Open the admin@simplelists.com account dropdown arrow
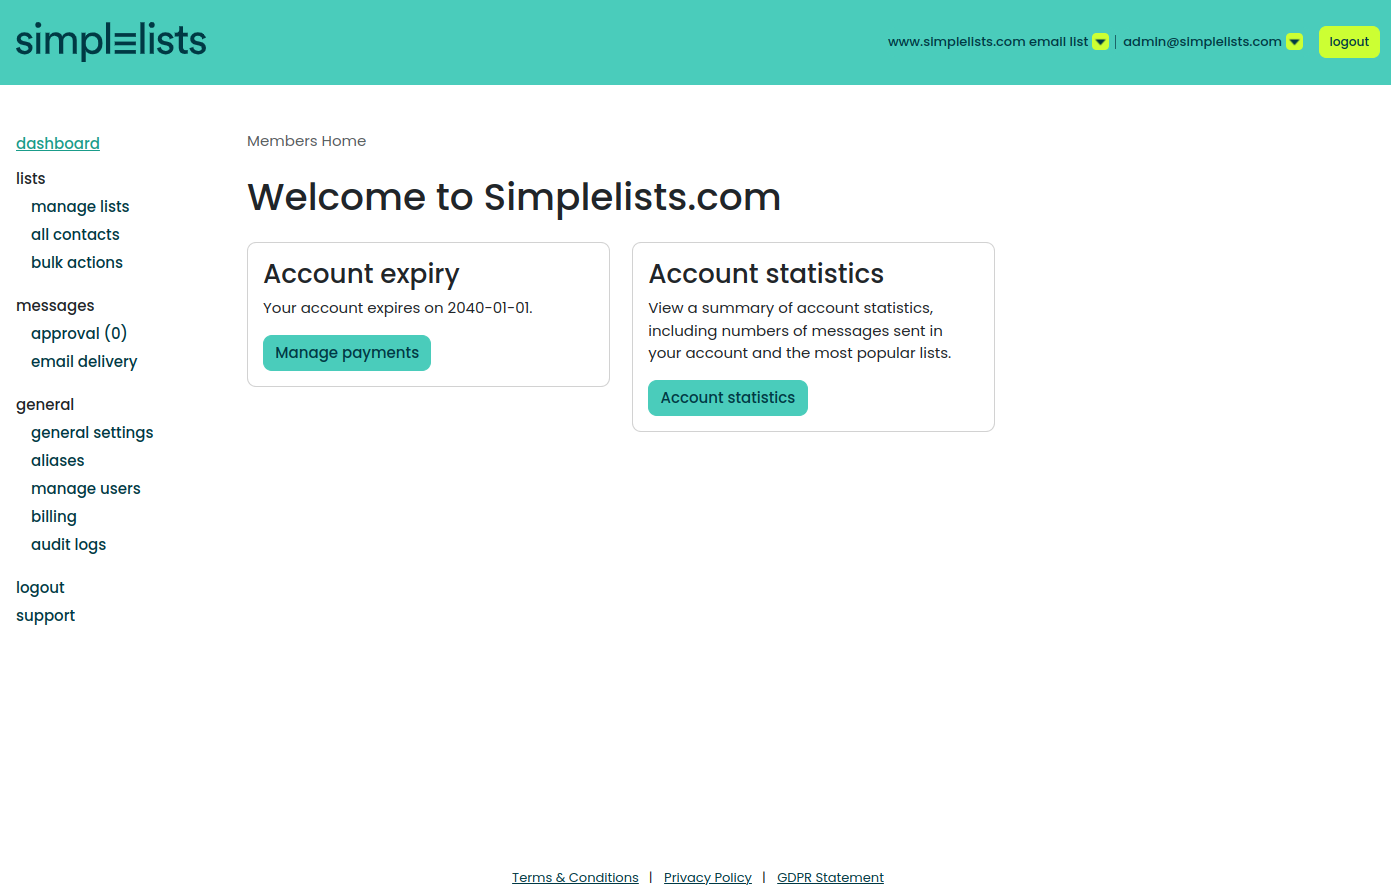Screen dimensions: 1391x889 [1294, 42]
